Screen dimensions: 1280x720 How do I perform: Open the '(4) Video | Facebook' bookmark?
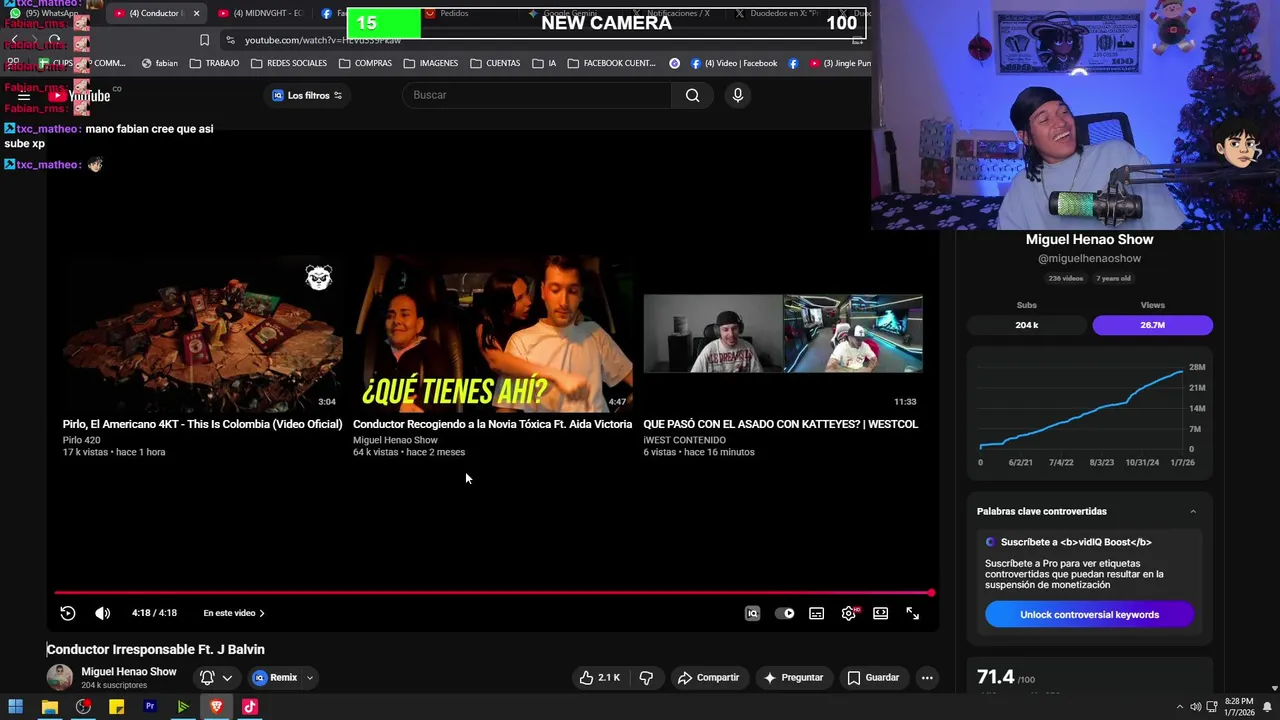point(733,63)
